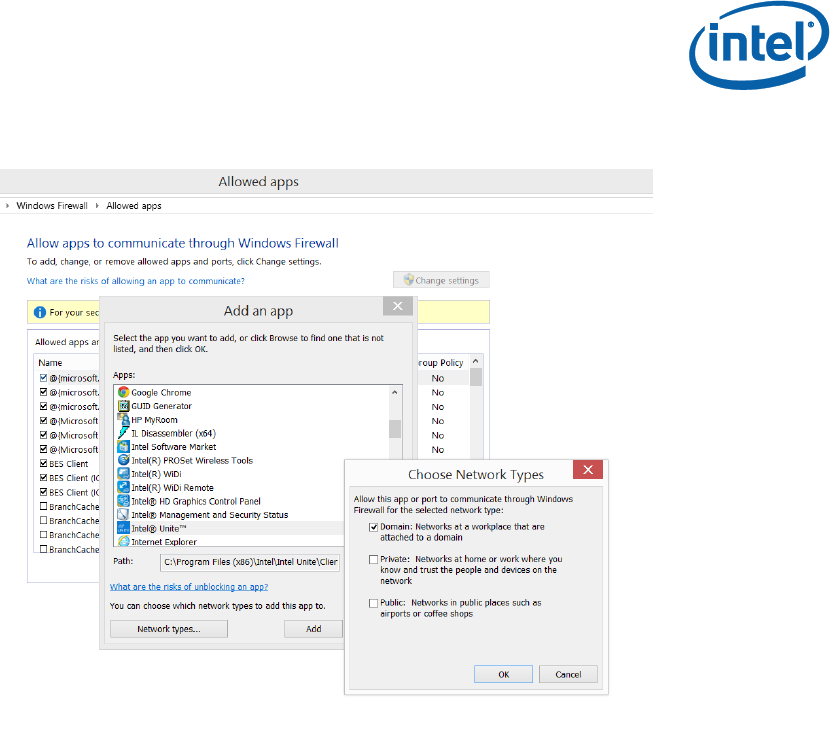Click Intel(R) PROSet Wireless Tools icon
The height and width of the screenshot is (733, 830).
(x=123, y=460)
